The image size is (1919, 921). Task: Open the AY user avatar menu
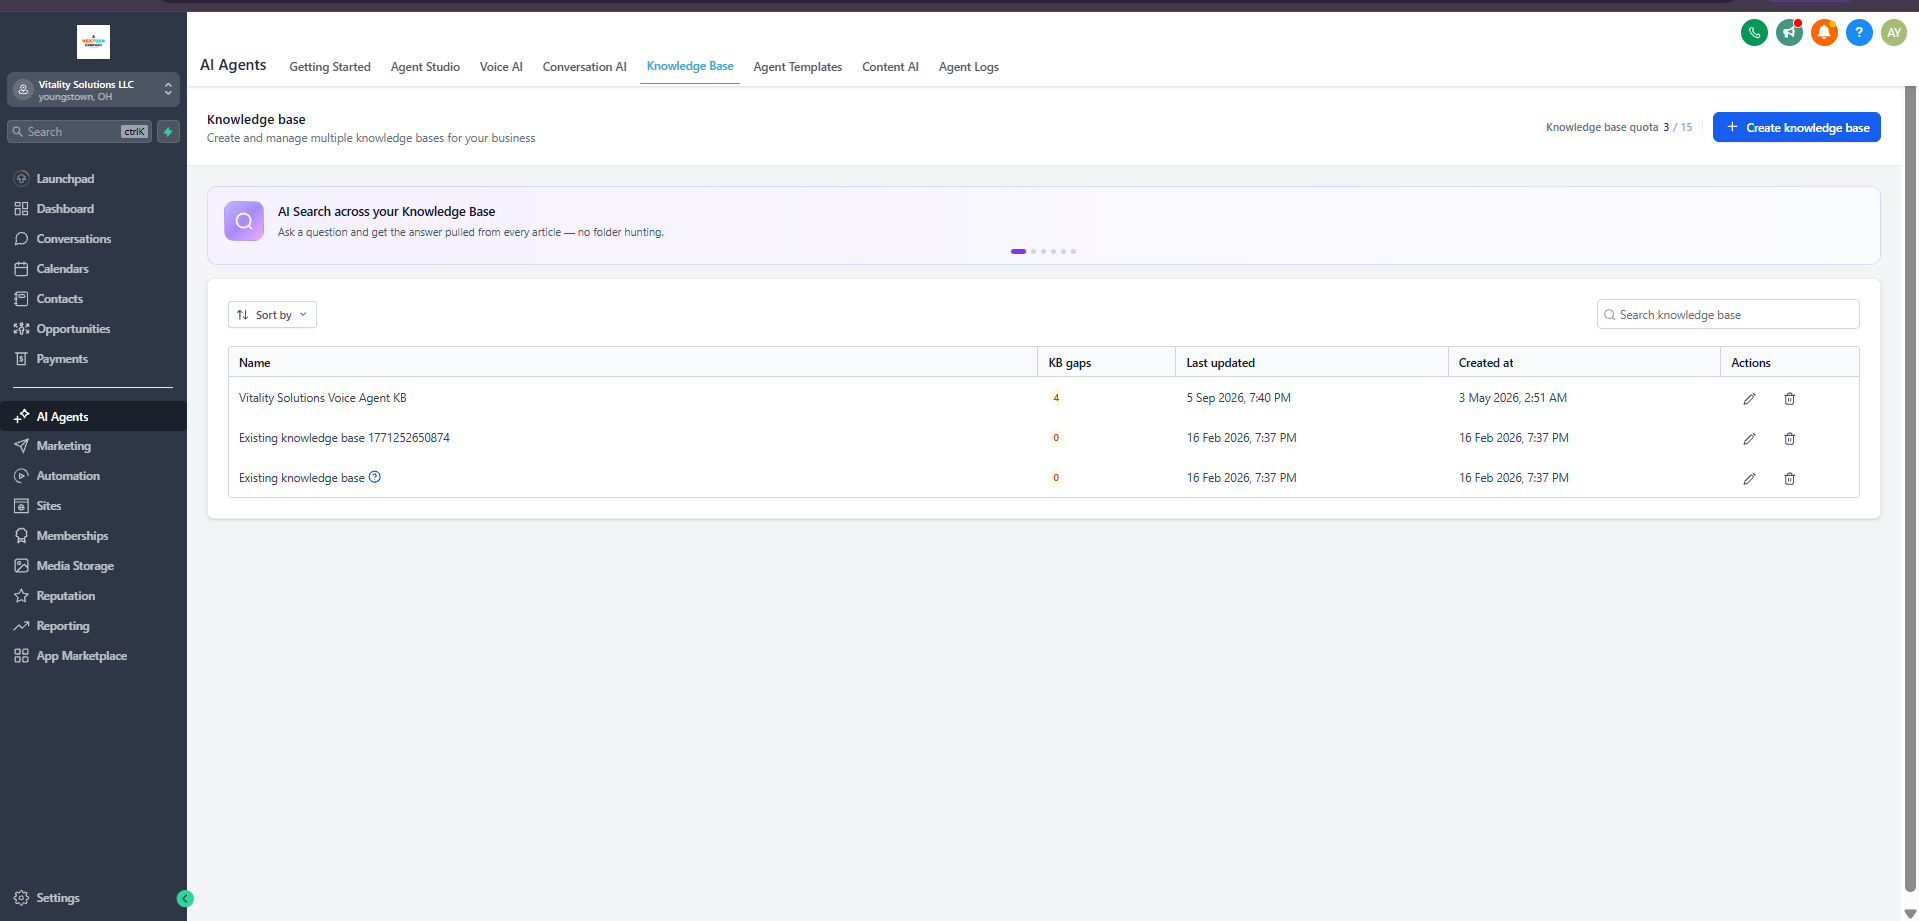(1894, 33)
